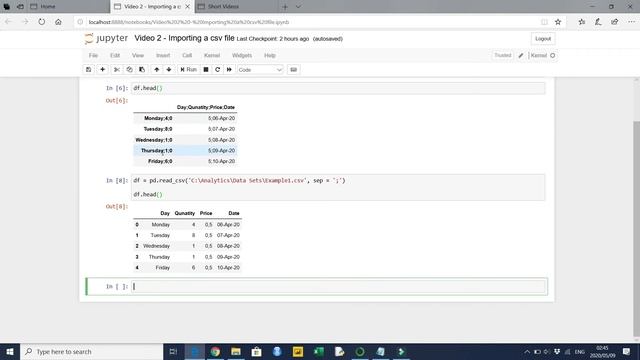This screenshot has width=640, height=360.
Task: Click the Price column header
Action: coord(206,213)
